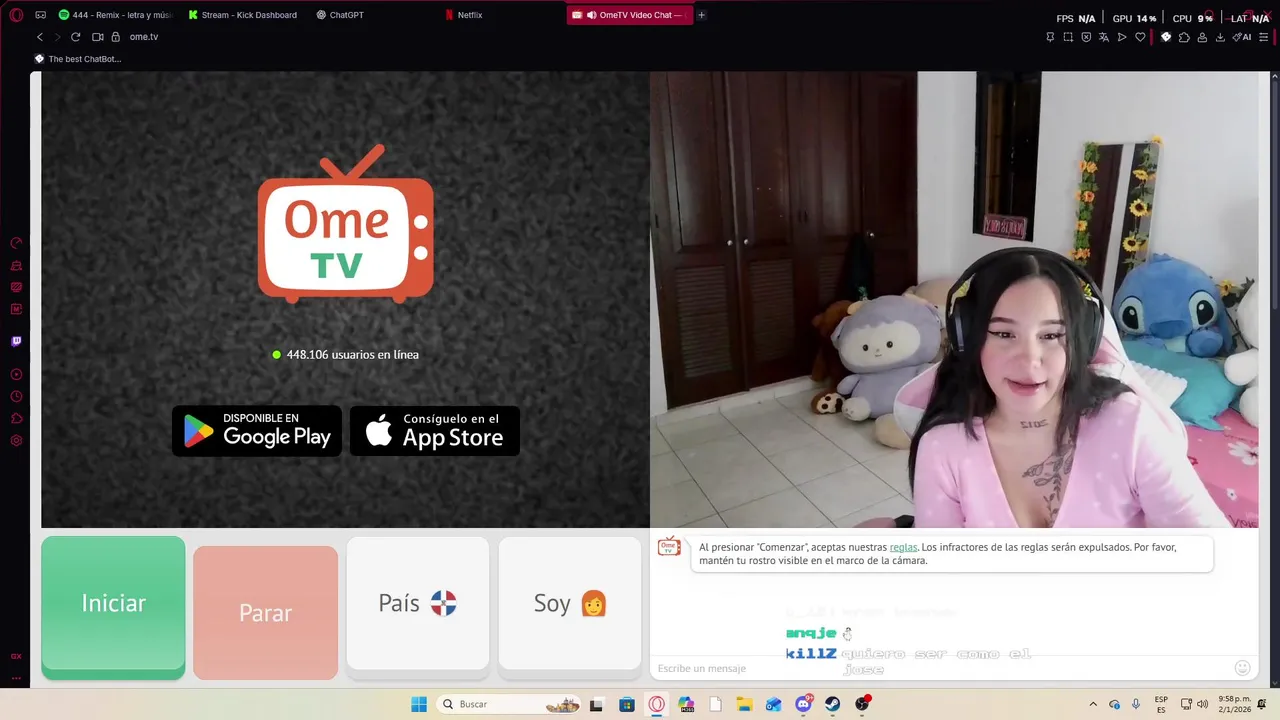Open Discord from the taskbar
1280x720 pixels.
pyautogui.click(x=804, y=704)
